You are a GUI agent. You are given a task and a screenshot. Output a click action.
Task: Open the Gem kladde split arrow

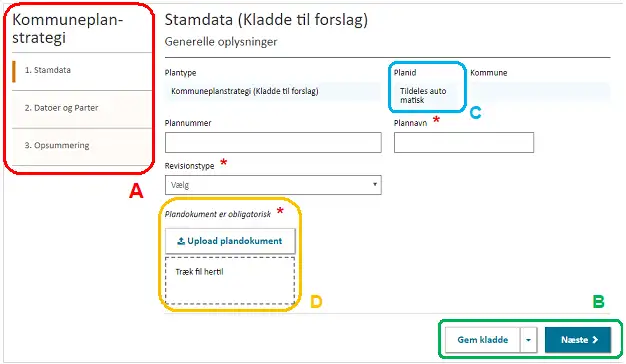529,340
